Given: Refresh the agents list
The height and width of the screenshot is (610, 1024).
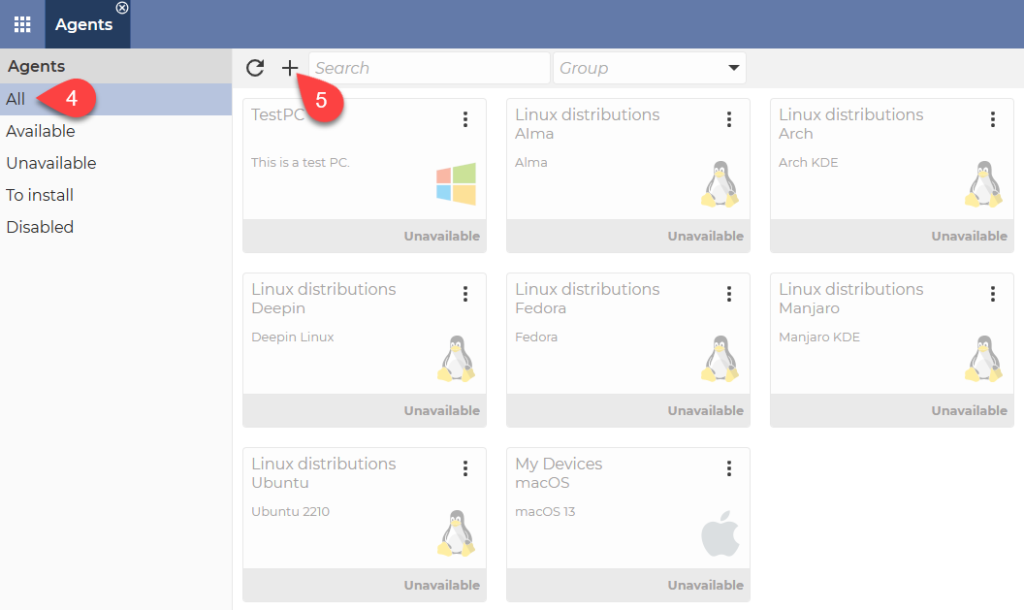Looking at the screenshot, I should pyautogui.click(x=255, y=67).
